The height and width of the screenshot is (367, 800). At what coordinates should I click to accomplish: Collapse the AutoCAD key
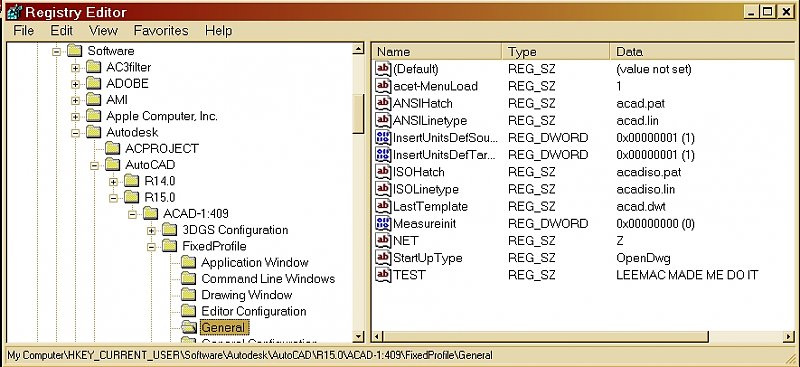point(94,165)
